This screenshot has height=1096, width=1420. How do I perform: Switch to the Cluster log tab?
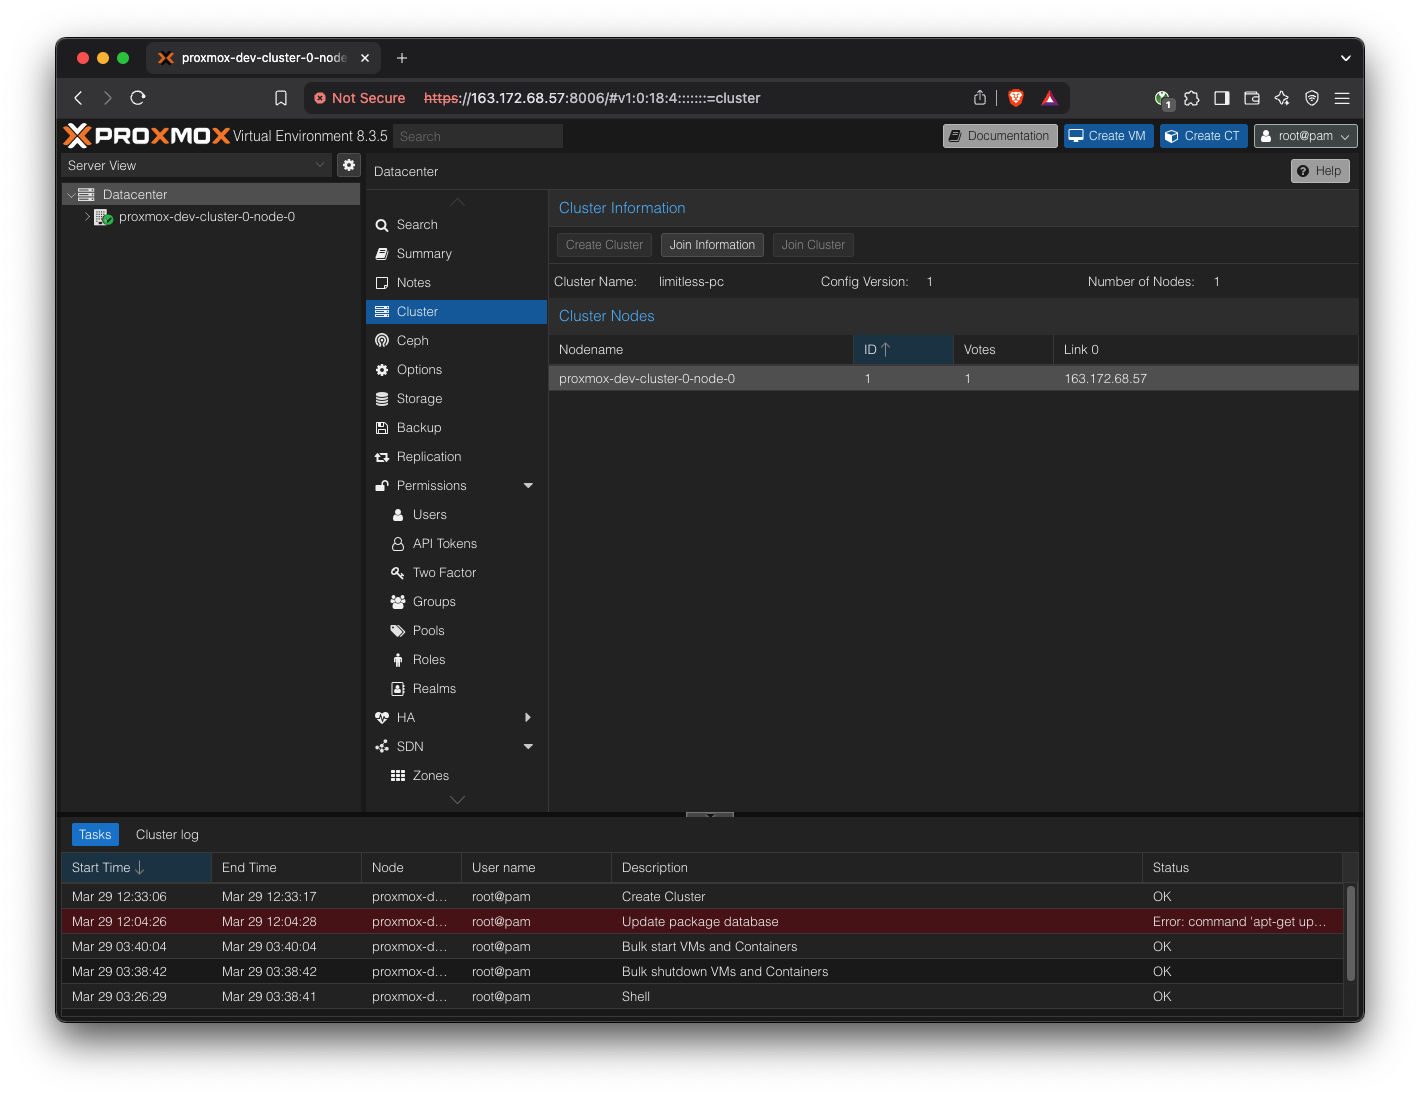167,835
